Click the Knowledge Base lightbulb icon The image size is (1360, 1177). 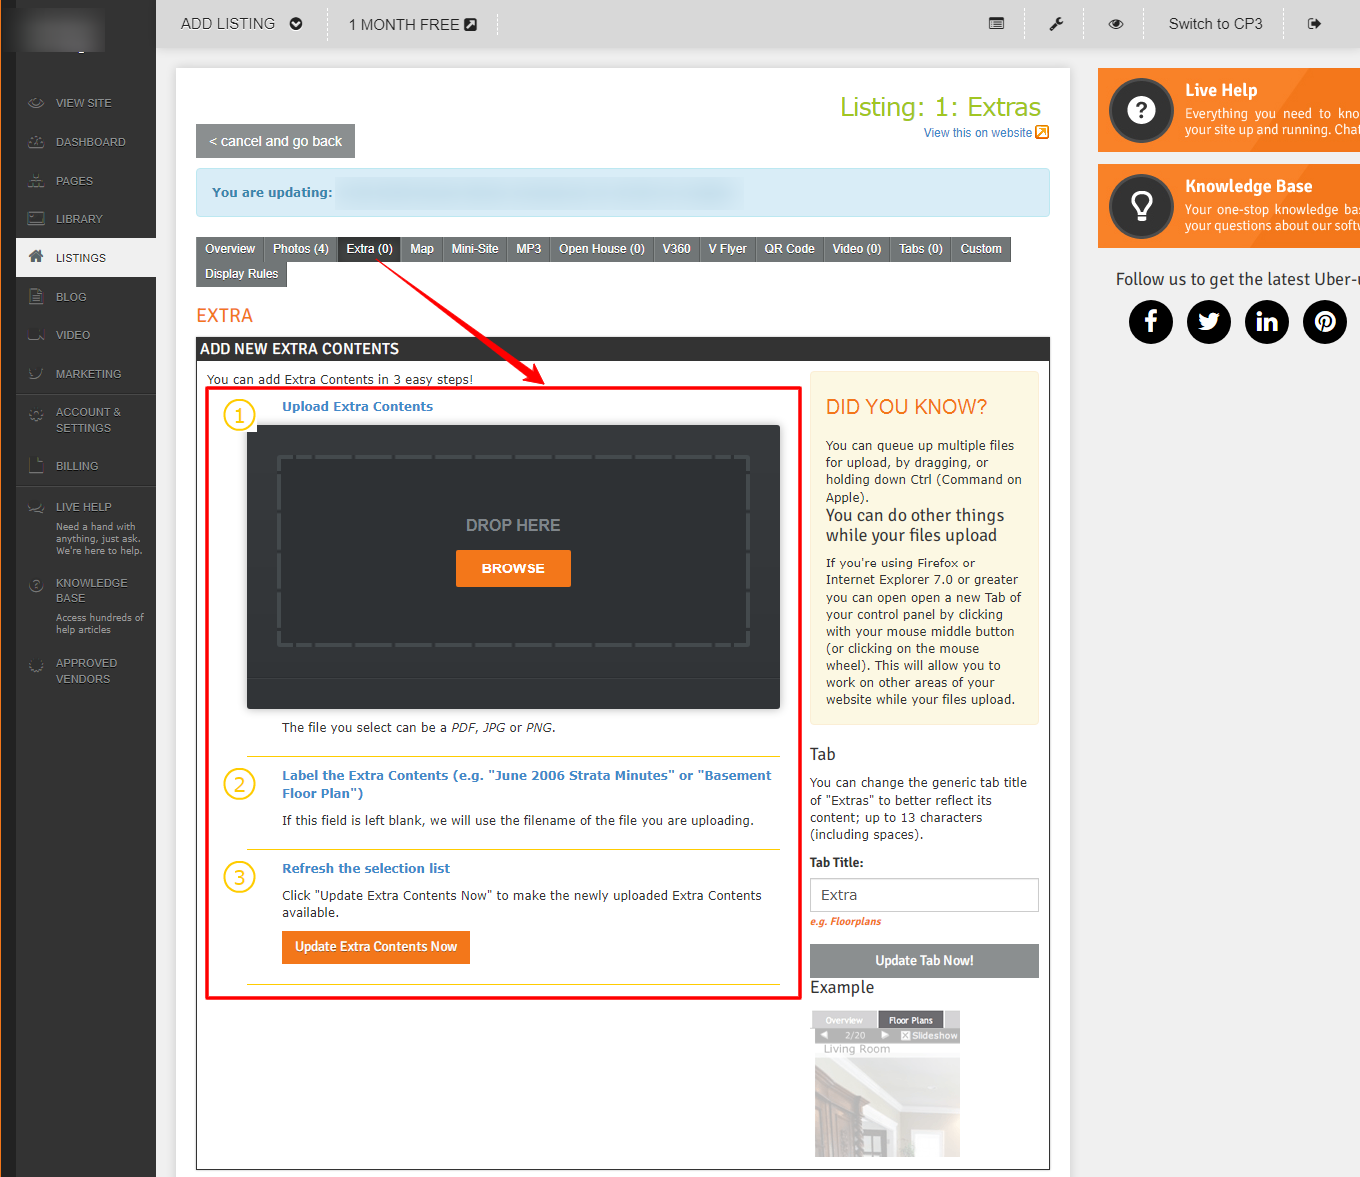click(1141, 206)
